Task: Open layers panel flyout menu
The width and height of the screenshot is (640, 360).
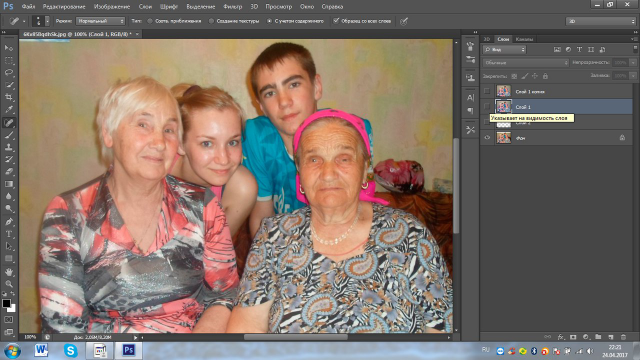Action: 634,39
